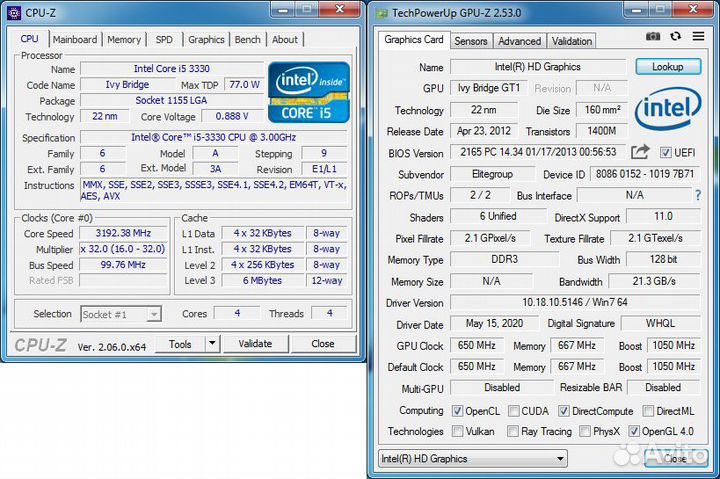The height and width of the screenshot is (479, 720).
Task: Click the Bus Interface question mark
Action: coord(698,196)
